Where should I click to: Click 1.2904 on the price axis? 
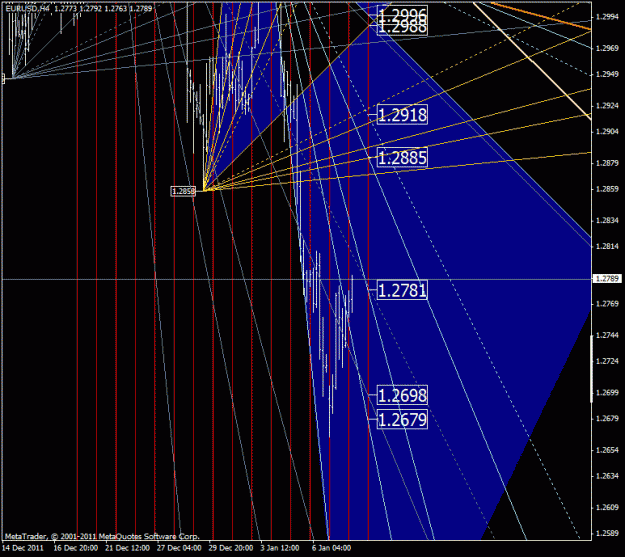click(607, 132)
